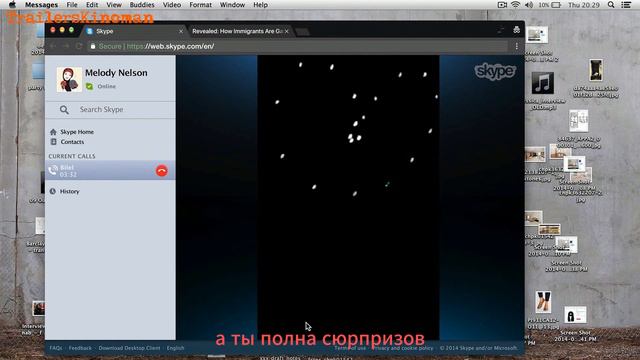The width and height of the screenshot is (640, 360).
Task: Click the browser forward arrow
Action: pyautogui.click(x=66, y=46)
